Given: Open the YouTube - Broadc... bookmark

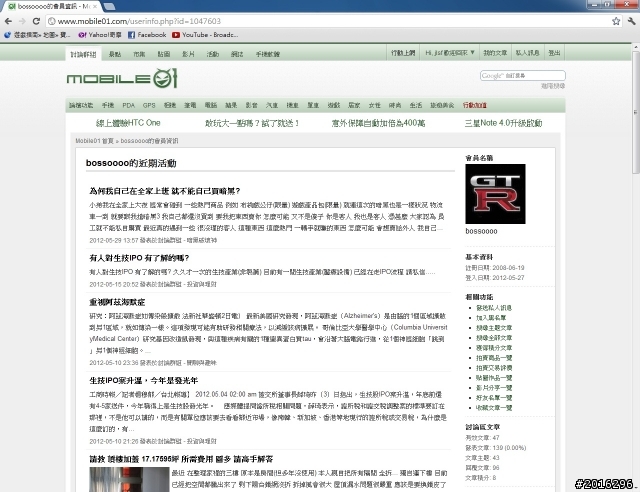Looking at the screenshot, I should (x=205, y=35).
